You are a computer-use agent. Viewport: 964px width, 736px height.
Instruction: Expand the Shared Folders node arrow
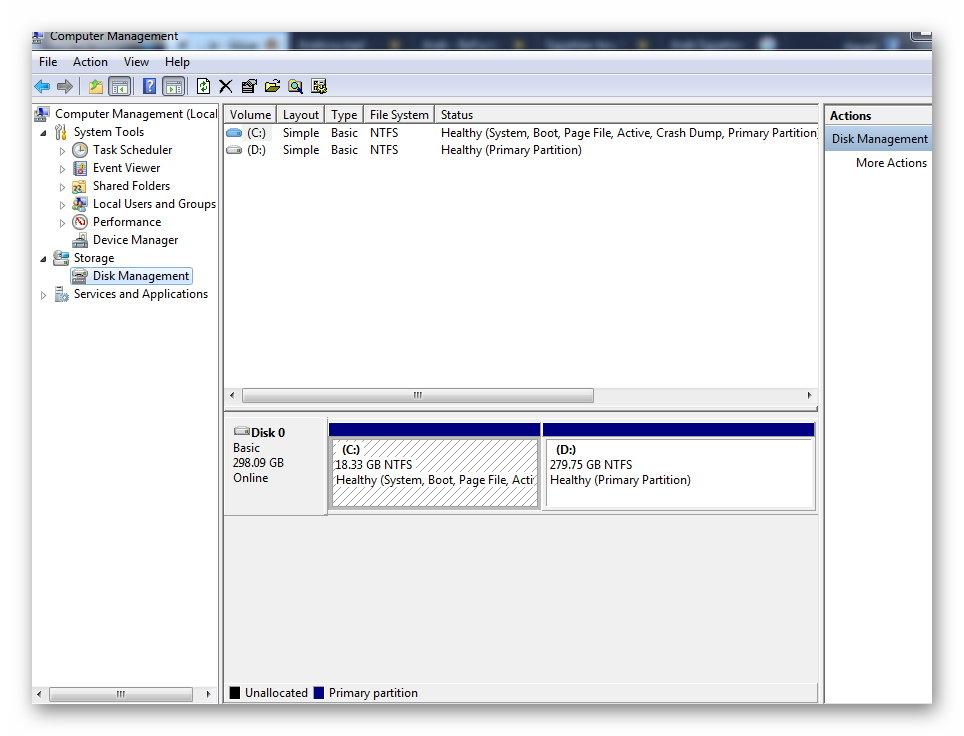[x=62, y=186]
